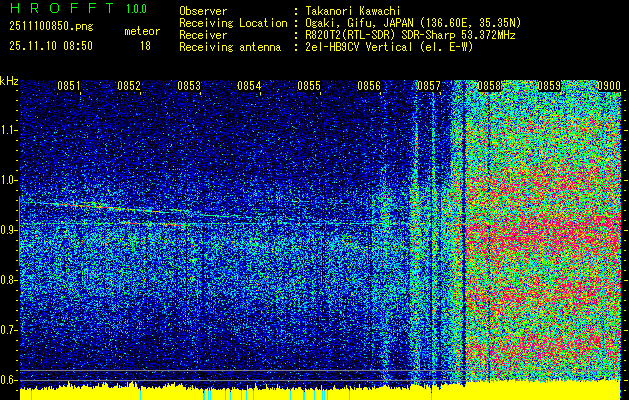Viewport: 629px width, 400px height.
Task: Click the 0857 time marker
Action: point(429,86)
